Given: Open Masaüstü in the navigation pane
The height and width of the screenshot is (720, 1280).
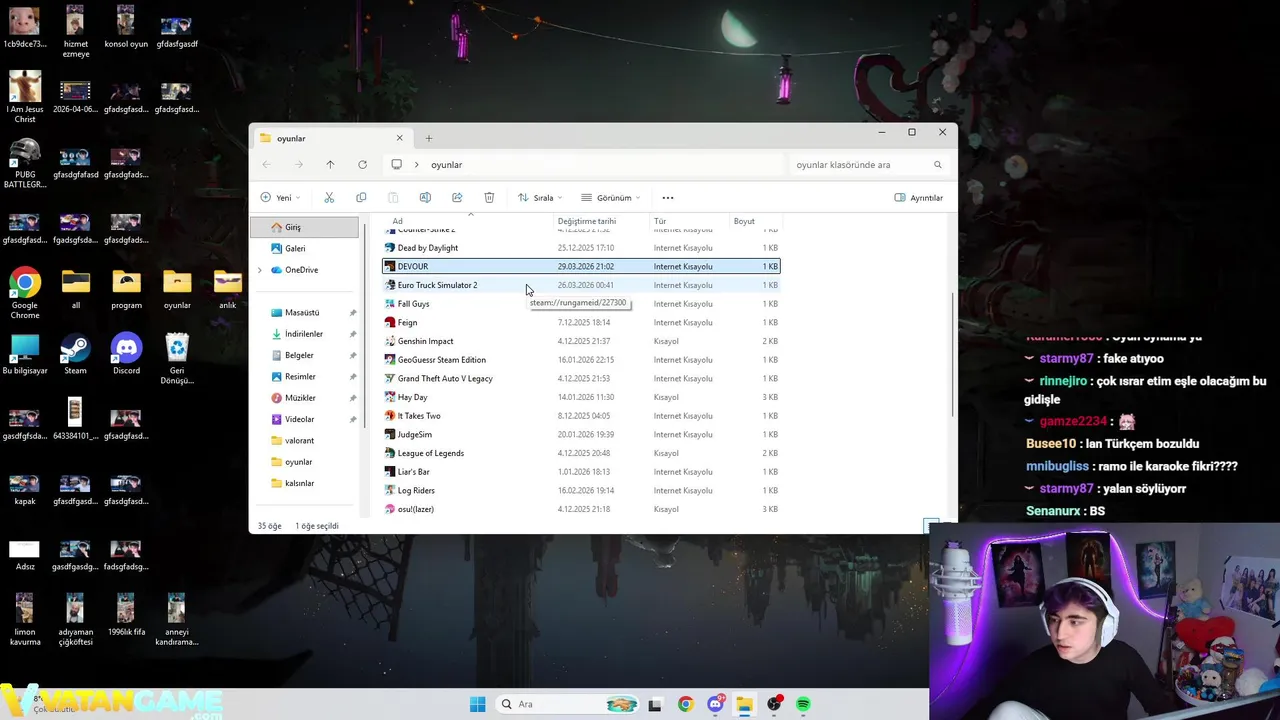Looking at the screenshot, I should tap(304, 312).
